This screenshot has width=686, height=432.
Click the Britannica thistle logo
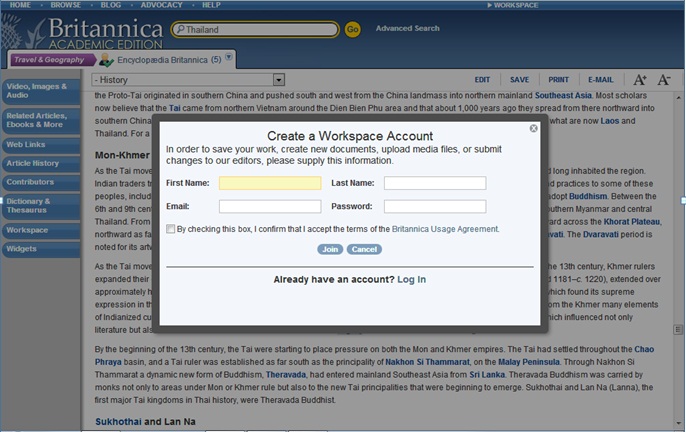[23, 31]
